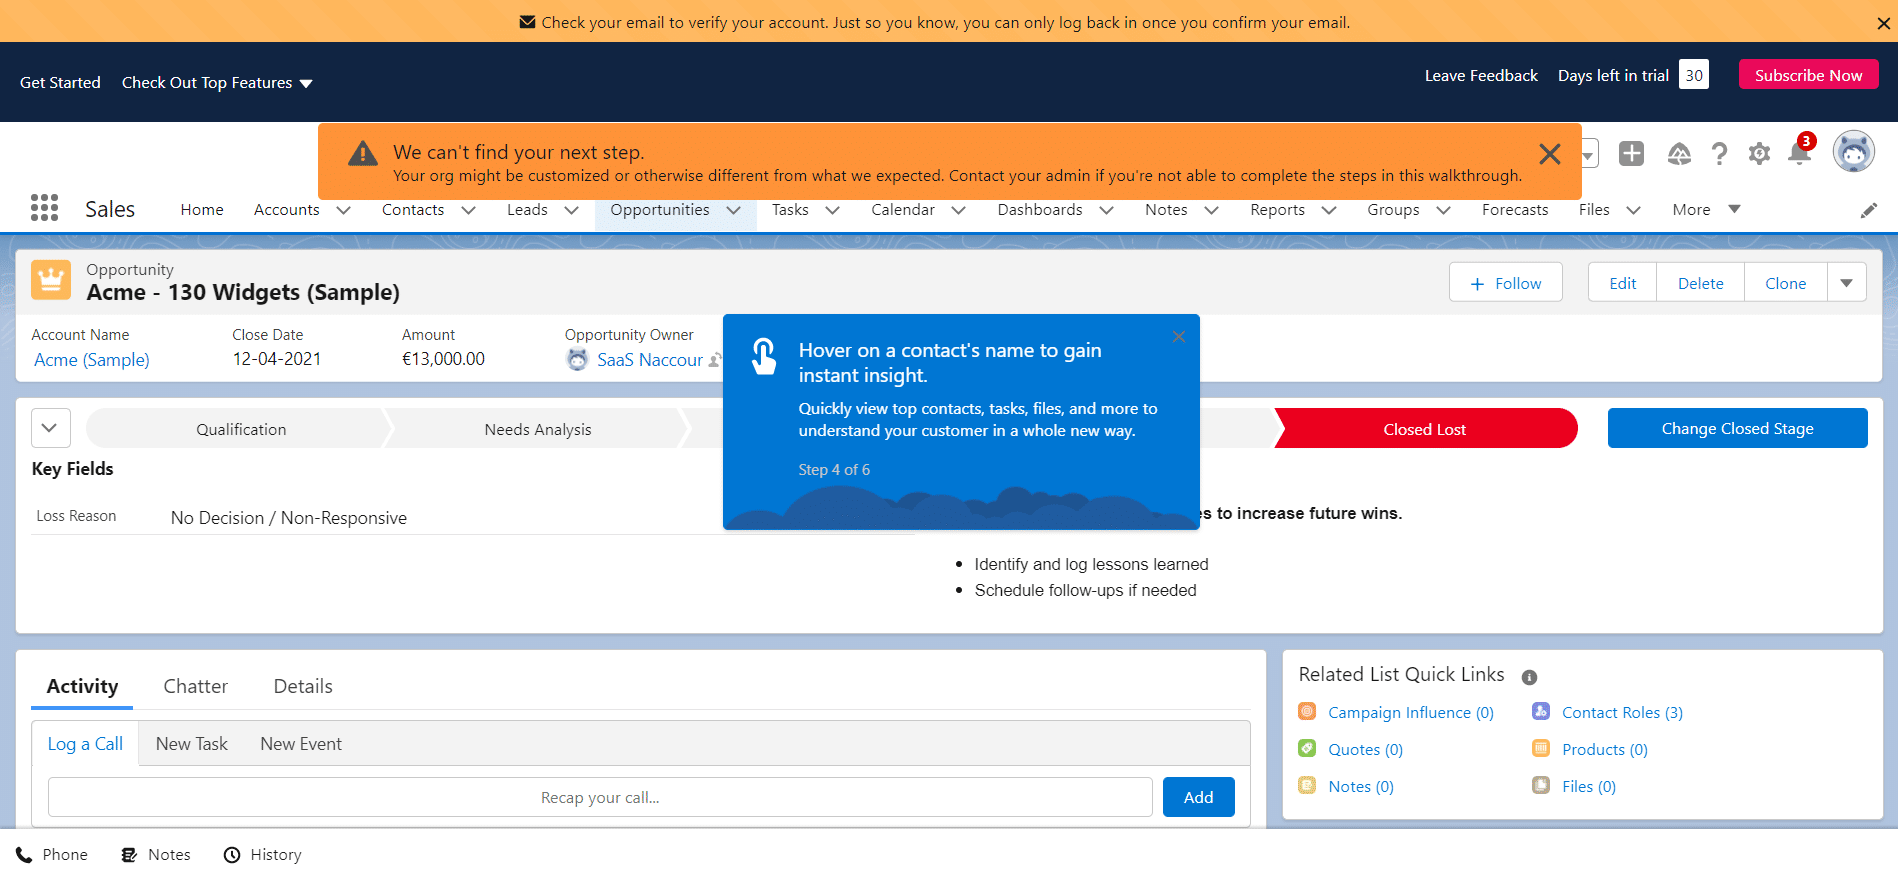Click the opportunity owner avatar icon
1898x878 pixels.
pos(577,360)
